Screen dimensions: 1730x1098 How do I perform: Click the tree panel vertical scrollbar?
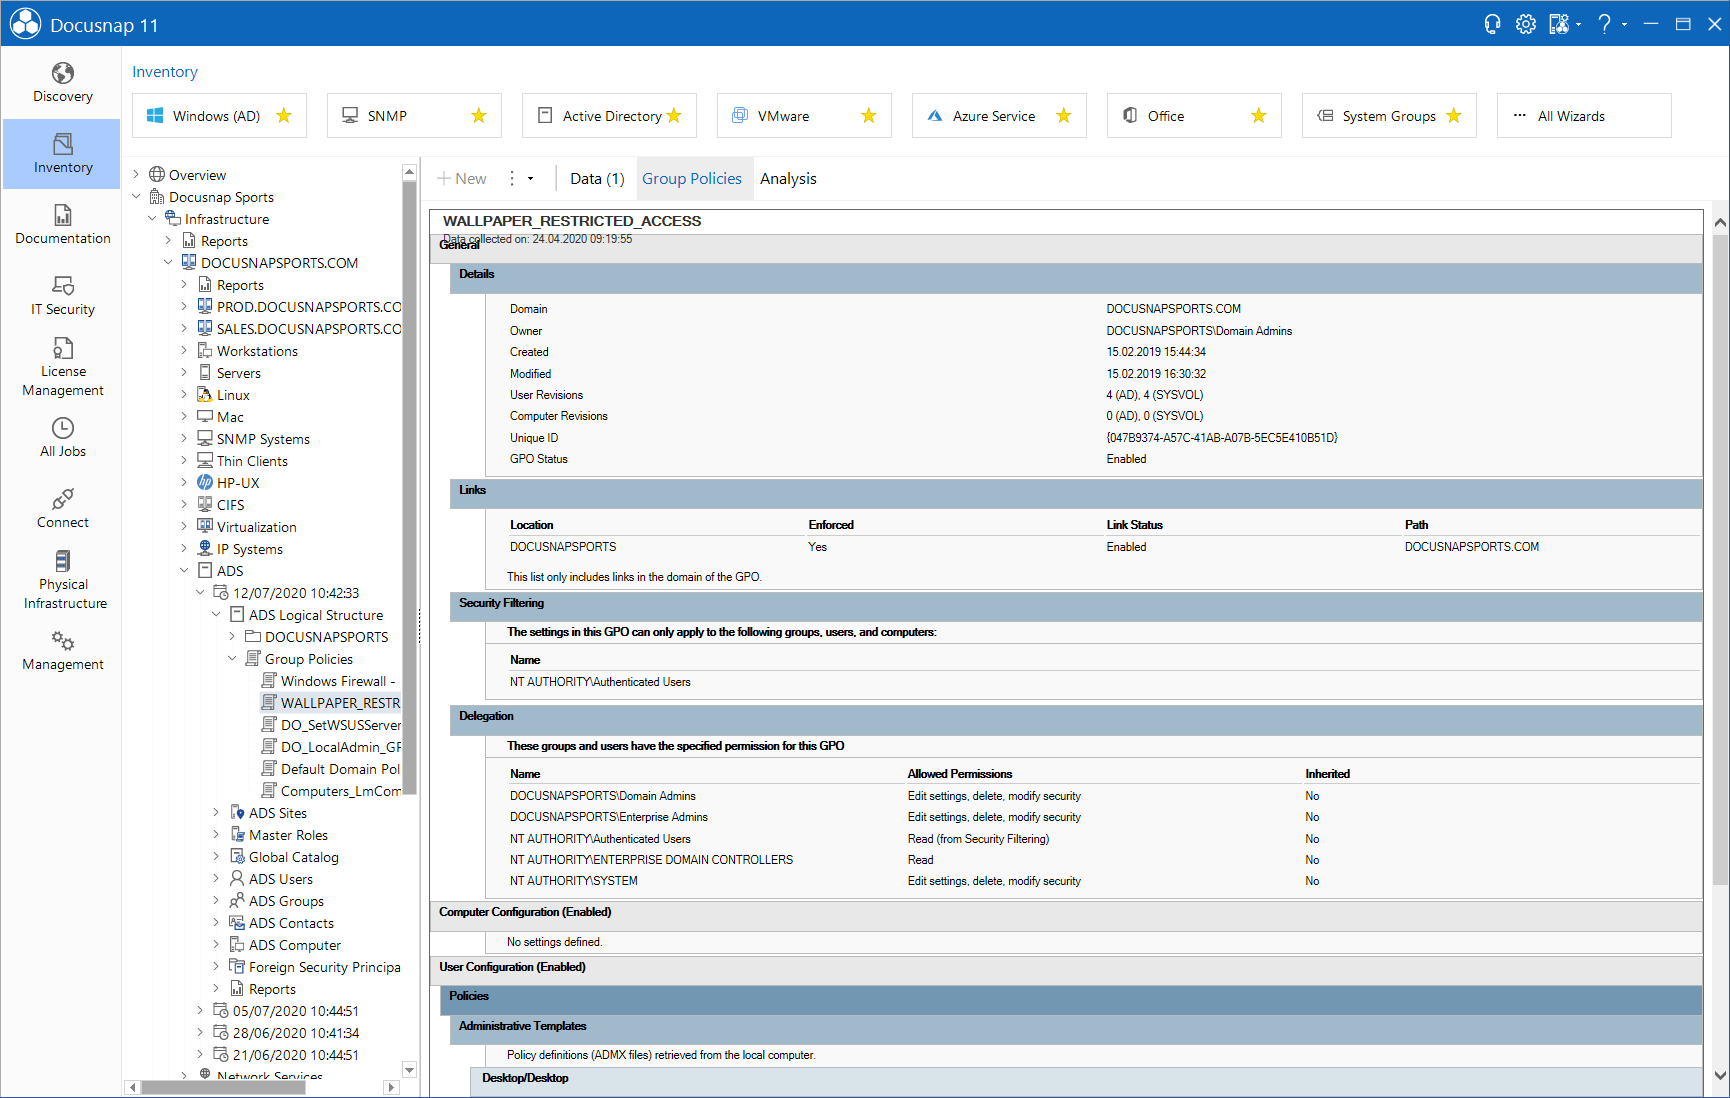click(x=409, y=487)
